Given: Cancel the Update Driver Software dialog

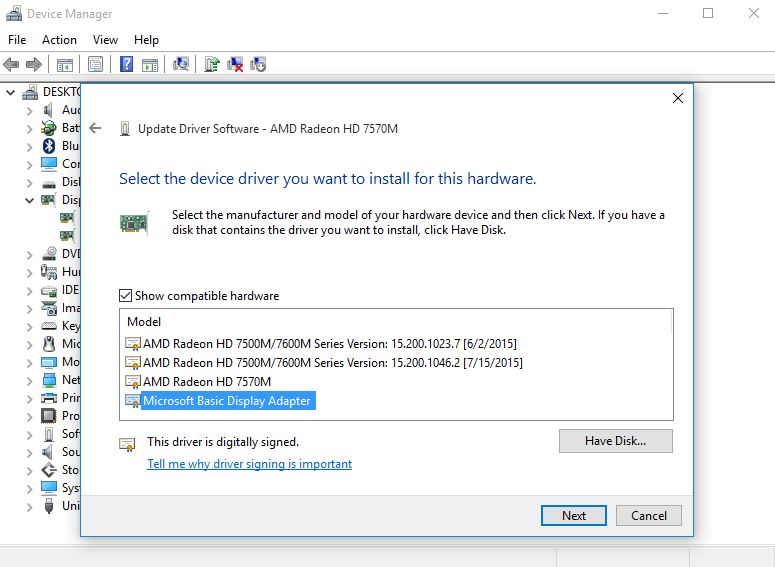Looking at the screenshot, I should click(648, 516).
